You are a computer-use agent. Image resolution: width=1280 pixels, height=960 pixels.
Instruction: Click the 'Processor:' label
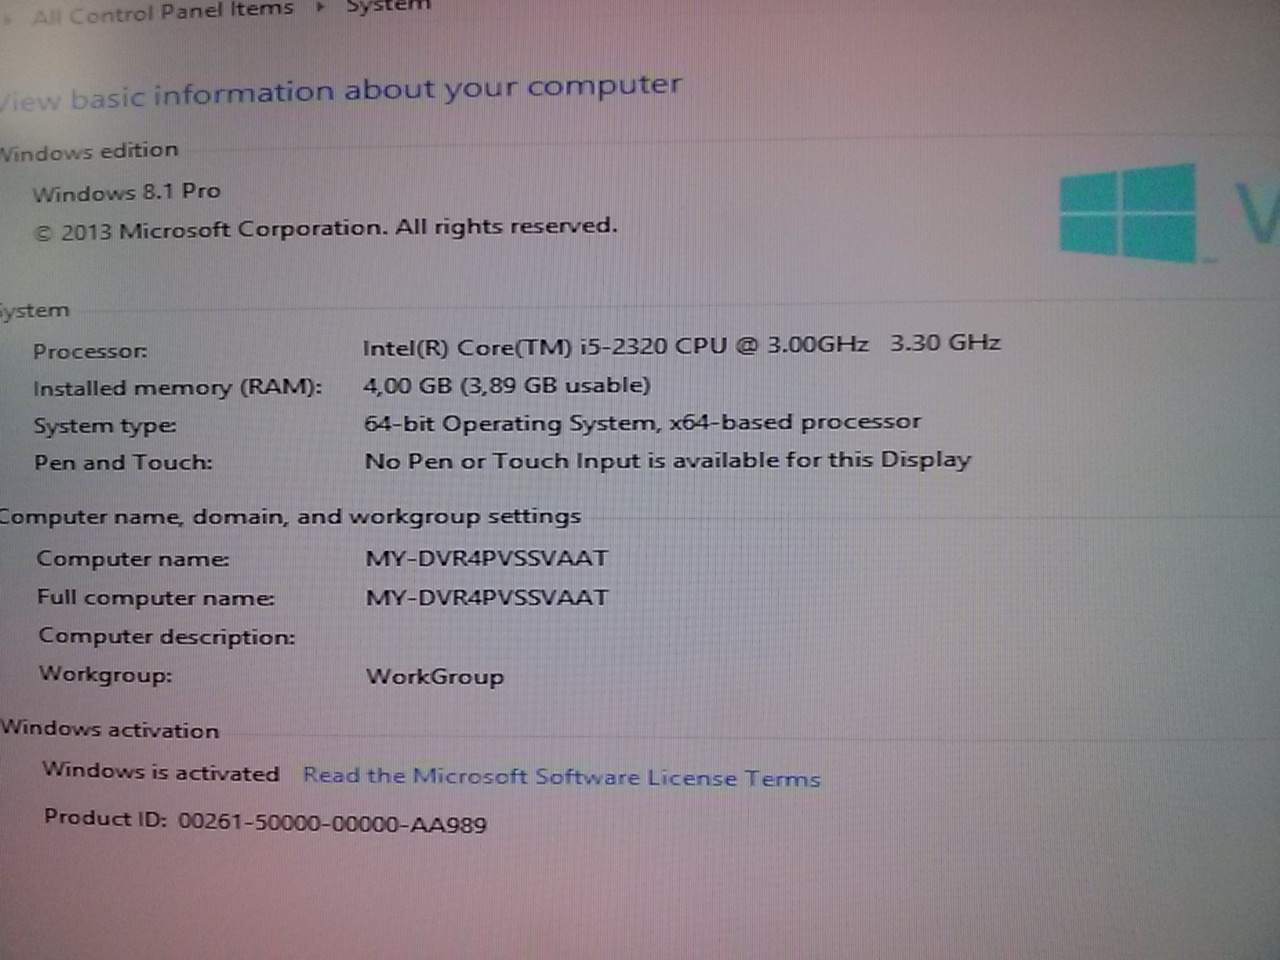pyautogui.click(x=90, y=351)
